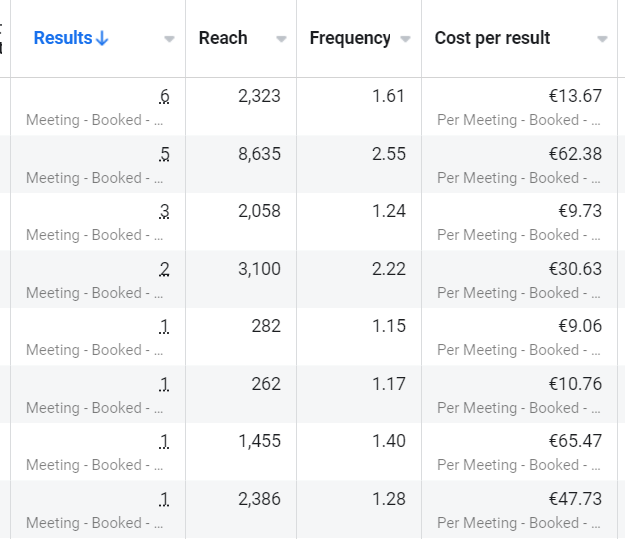This screenshot has height=539, width=625.
Task: Select the 1,455 reach cell
Action: (x=259, y=441)
